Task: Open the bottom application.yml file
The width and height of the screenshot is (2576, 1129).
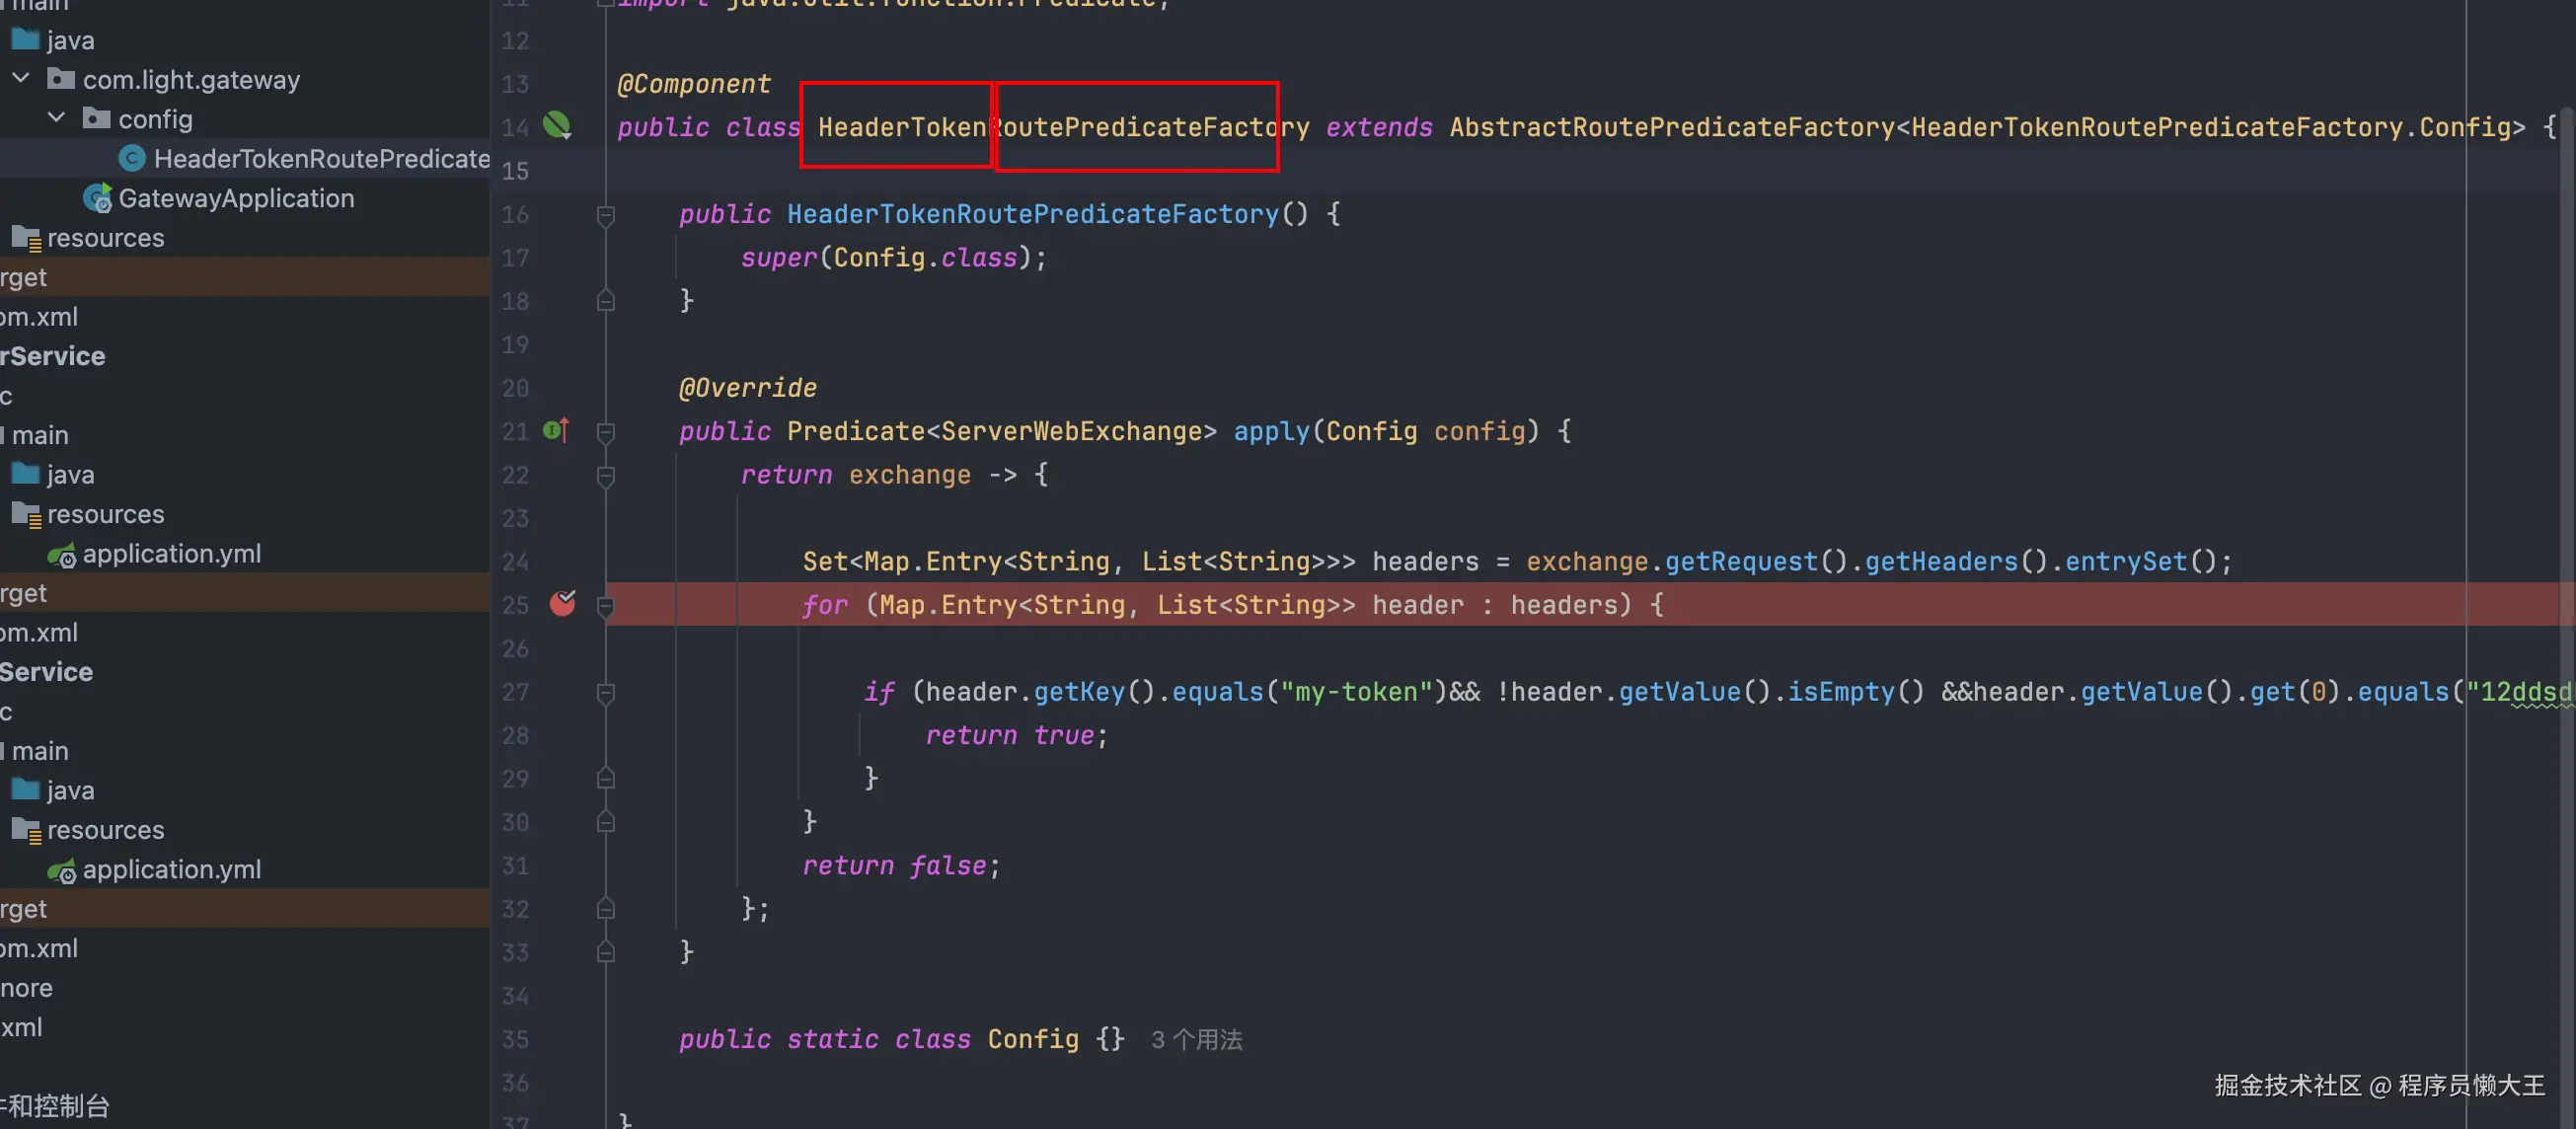Action: click(x=171, y=869)
